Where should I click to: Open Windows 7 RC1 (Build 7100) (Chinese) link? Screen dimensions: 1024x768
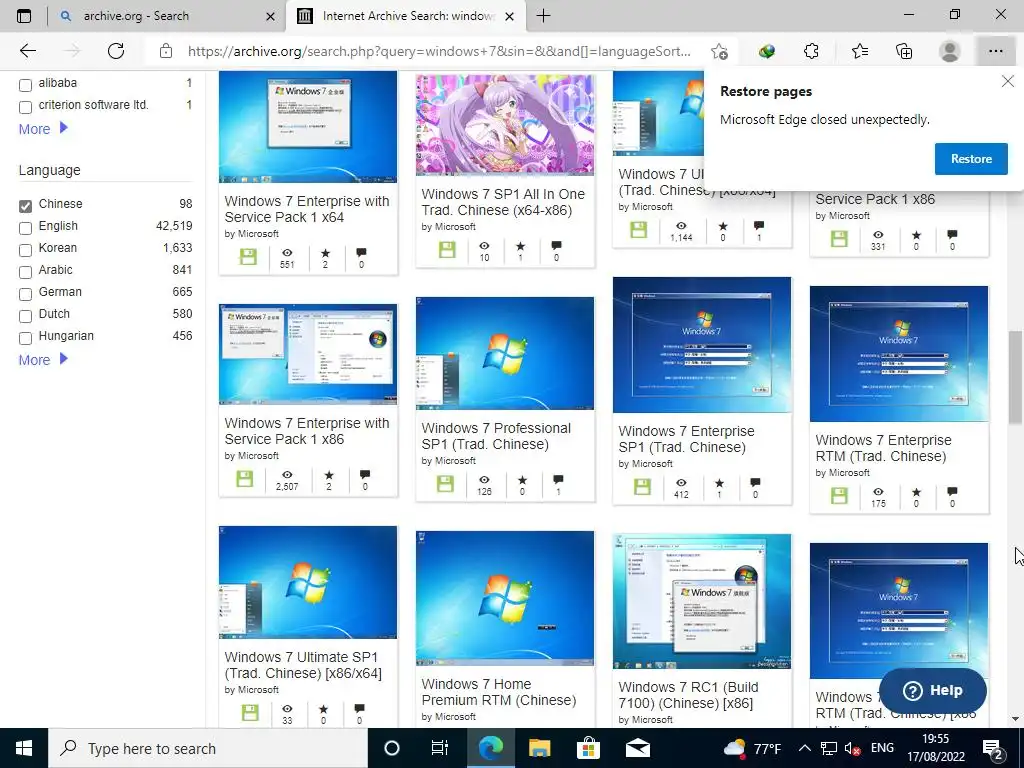pyautogui.click(x=688, y=695)
